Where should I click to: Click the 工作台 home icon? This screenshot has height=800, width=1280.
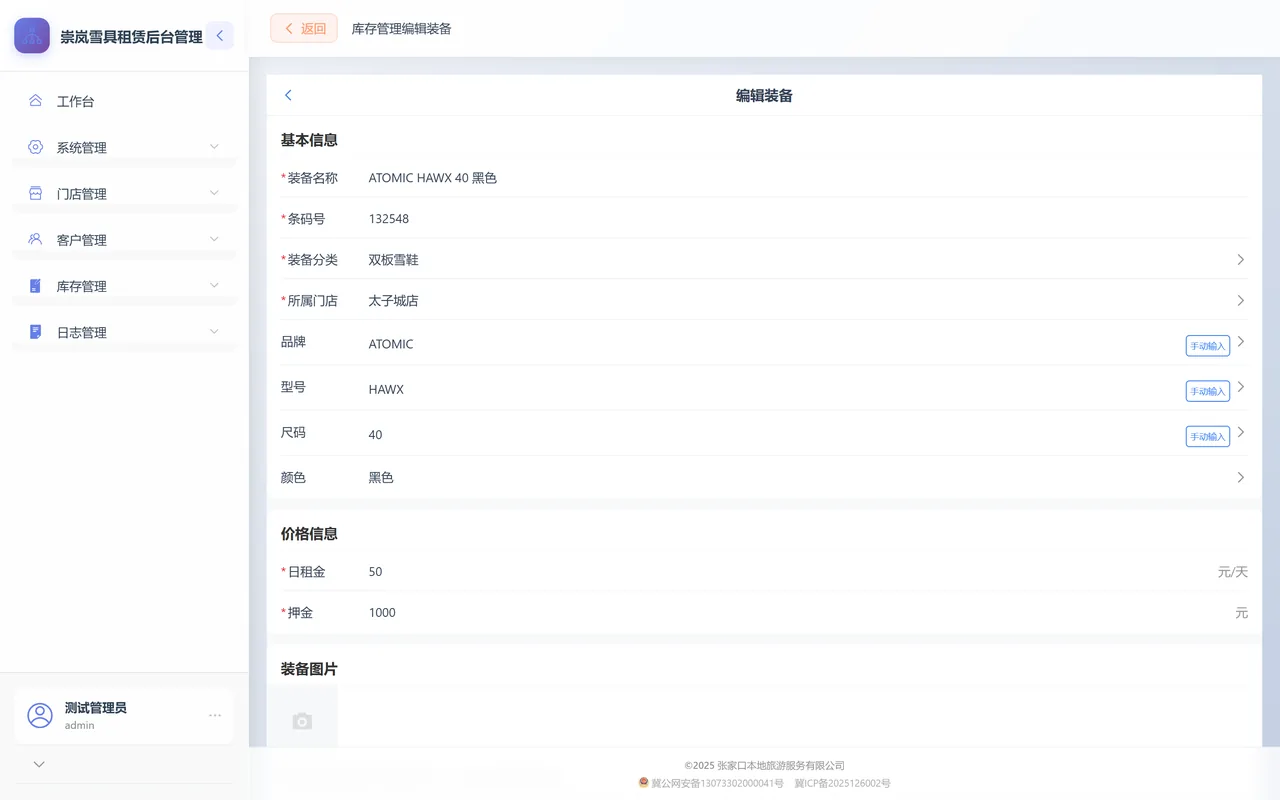[x=35, y=101]
